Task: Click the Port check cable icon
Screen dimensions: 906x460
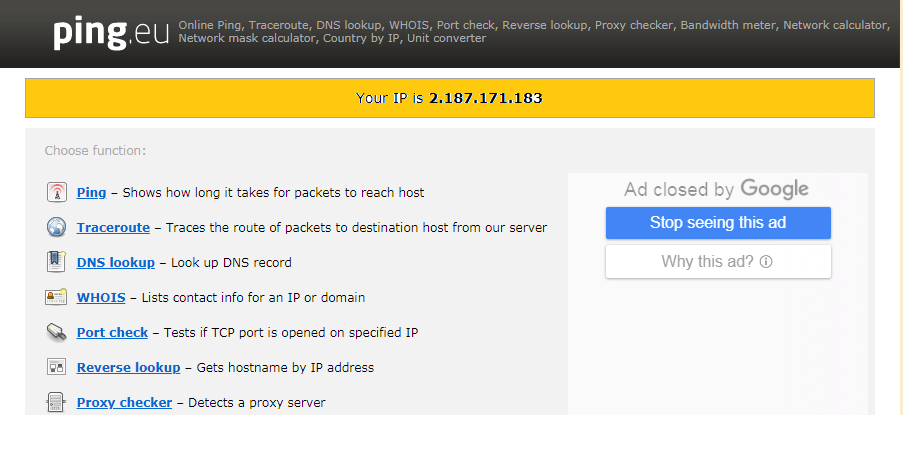Action: tap(57, 332)
